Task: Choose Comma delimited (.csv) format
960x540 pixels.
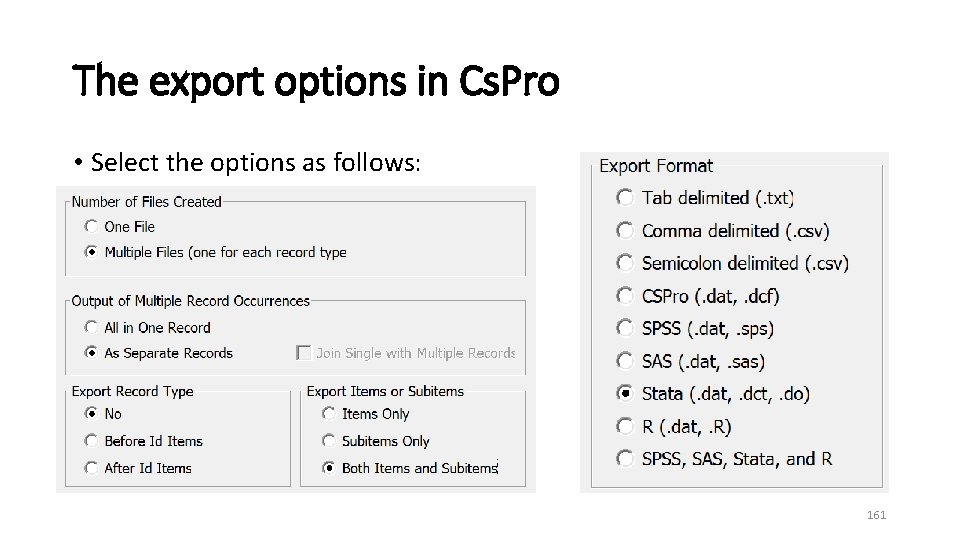Action: pos(625,231)
